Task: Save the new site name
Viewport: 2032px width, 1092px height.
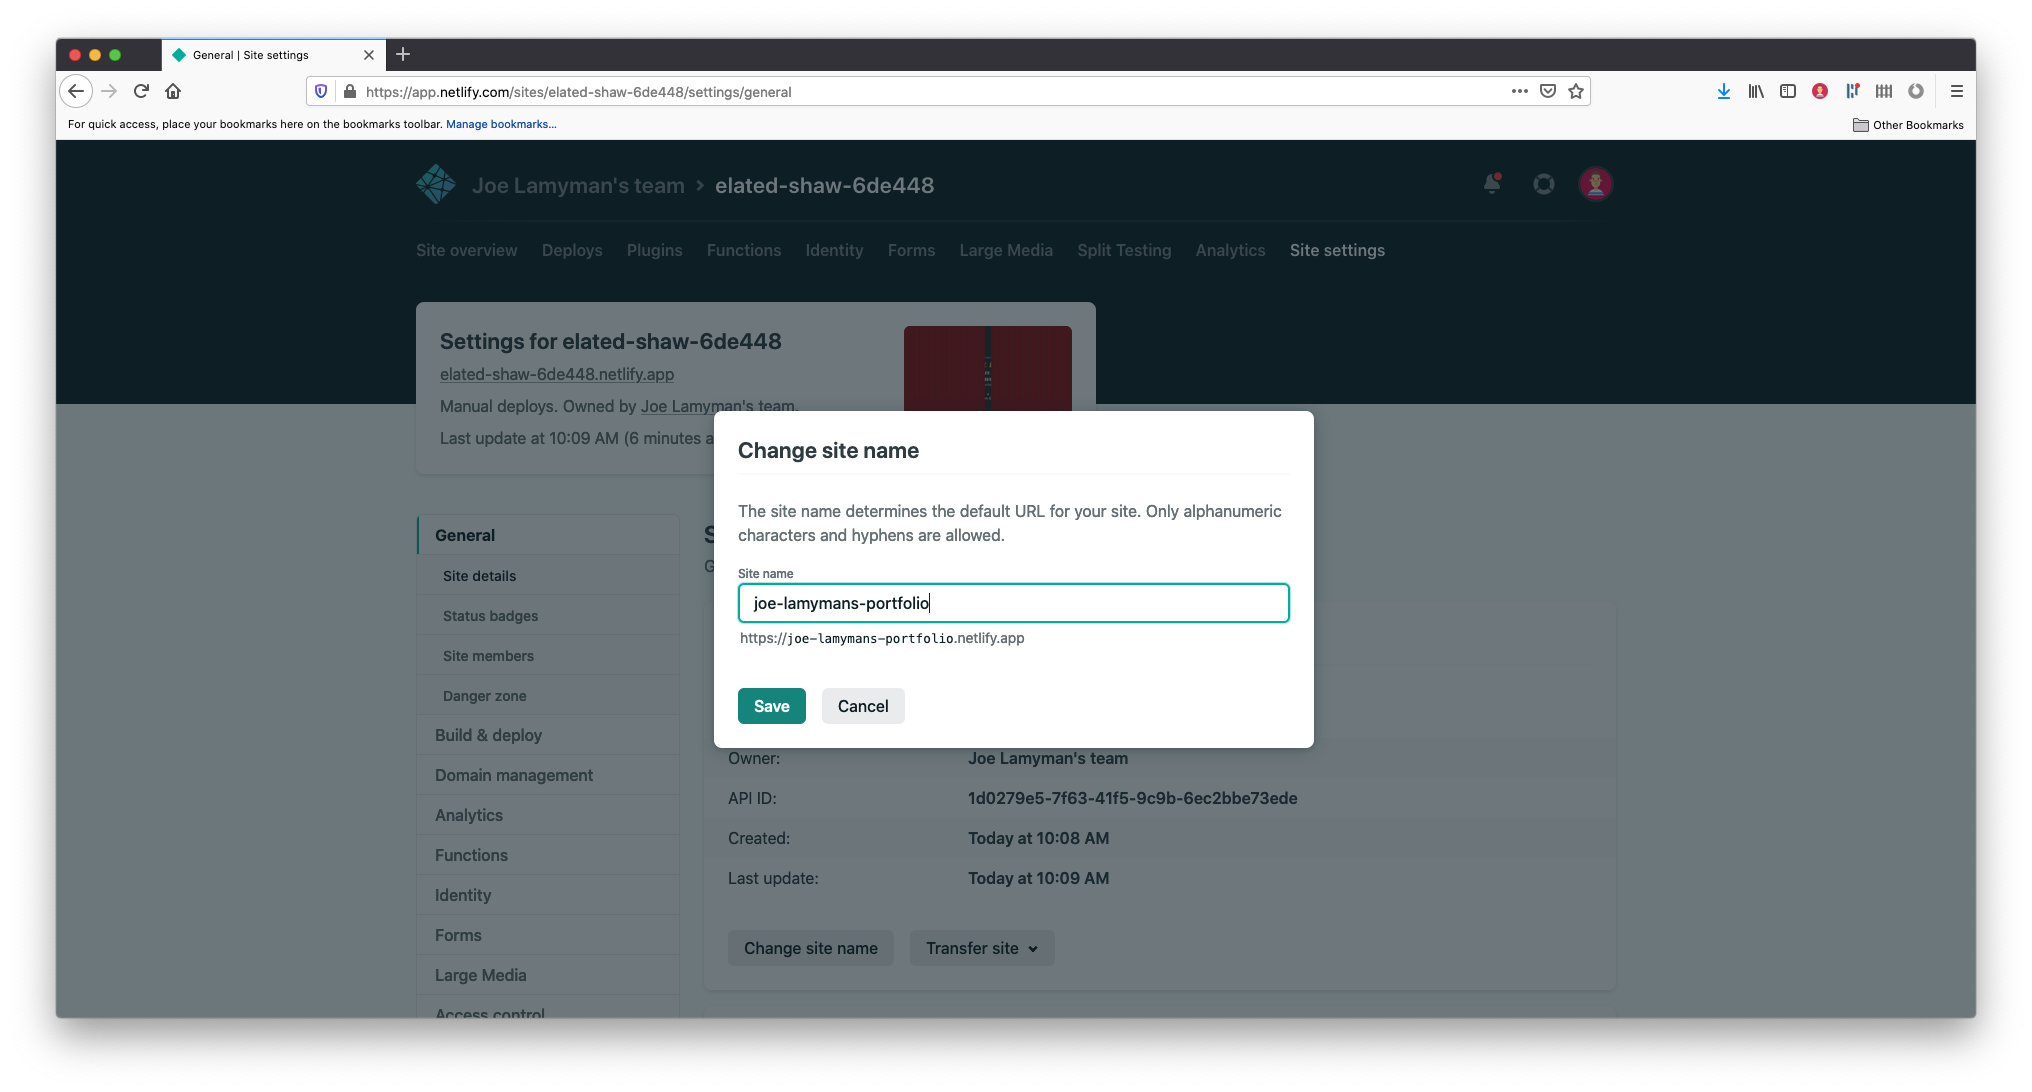Action: click(x=772, y=706)
